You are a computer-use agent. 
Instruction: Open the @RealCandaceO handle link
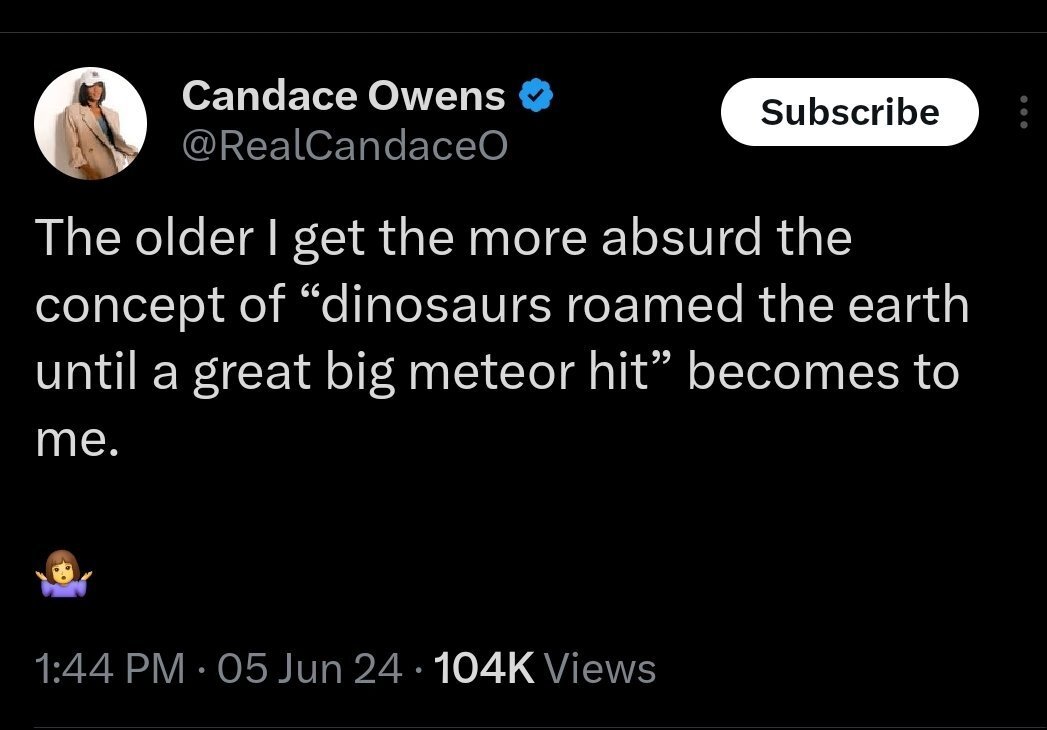(344, 146)
